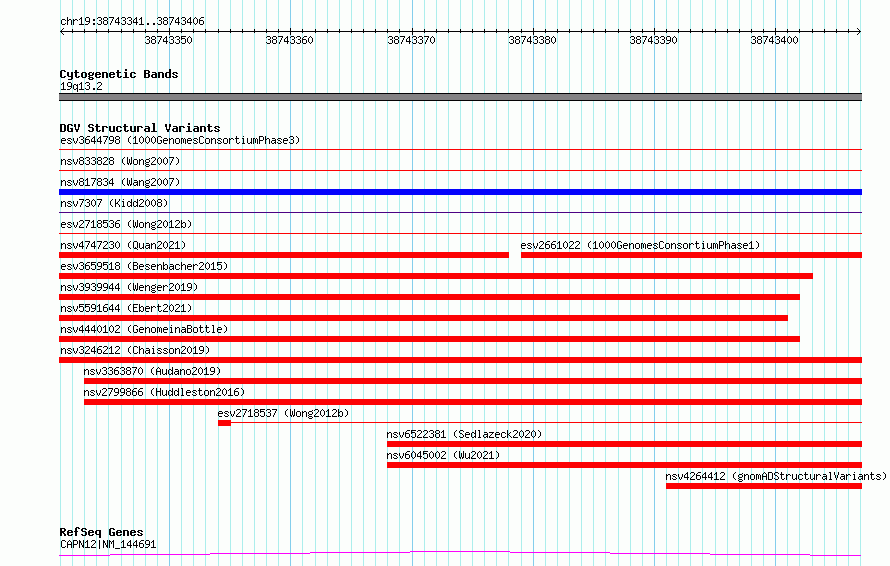Open gene CAPN12|NM_144691 label
This screenshot has height=566, width=890.
[x=108, y=544]
